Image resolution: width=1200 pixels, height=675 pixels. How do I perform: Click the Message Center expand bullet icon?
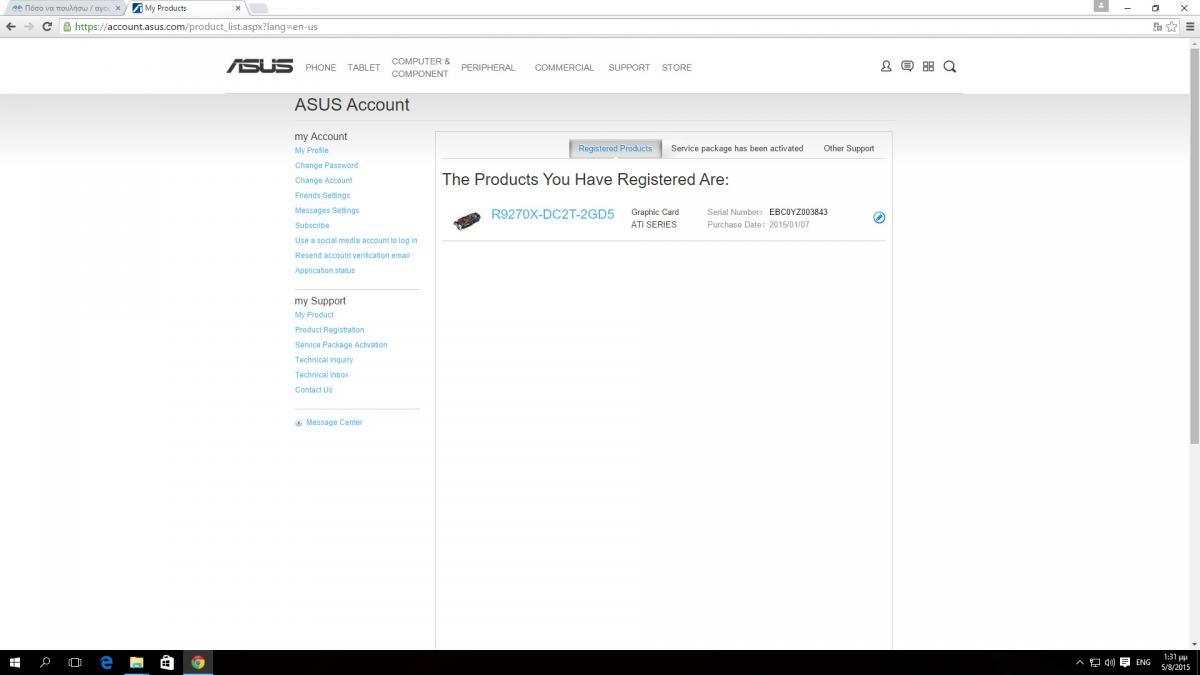(x=298, y=423)
